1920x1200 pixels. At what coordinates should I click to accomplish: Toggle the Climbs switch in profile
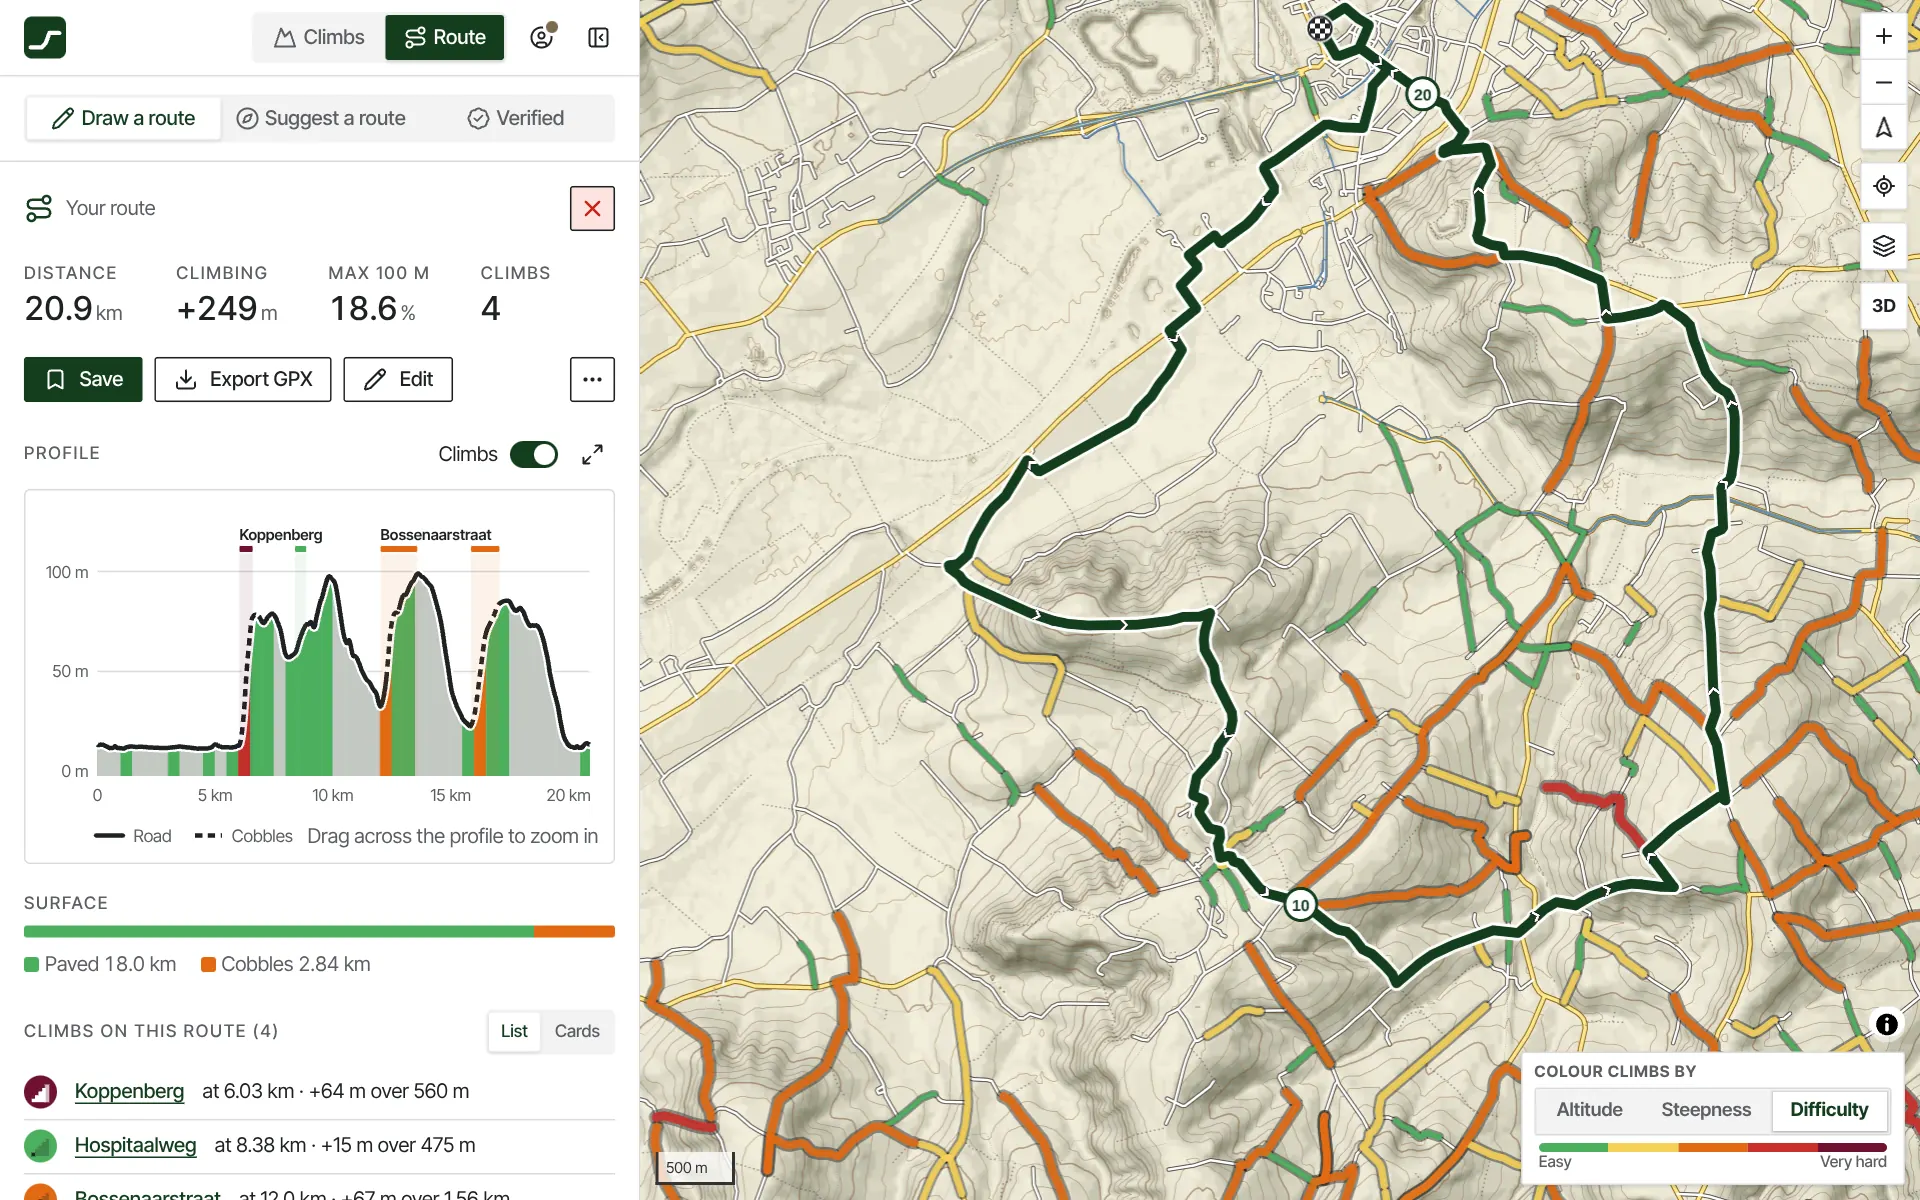[x=534, y=454]
